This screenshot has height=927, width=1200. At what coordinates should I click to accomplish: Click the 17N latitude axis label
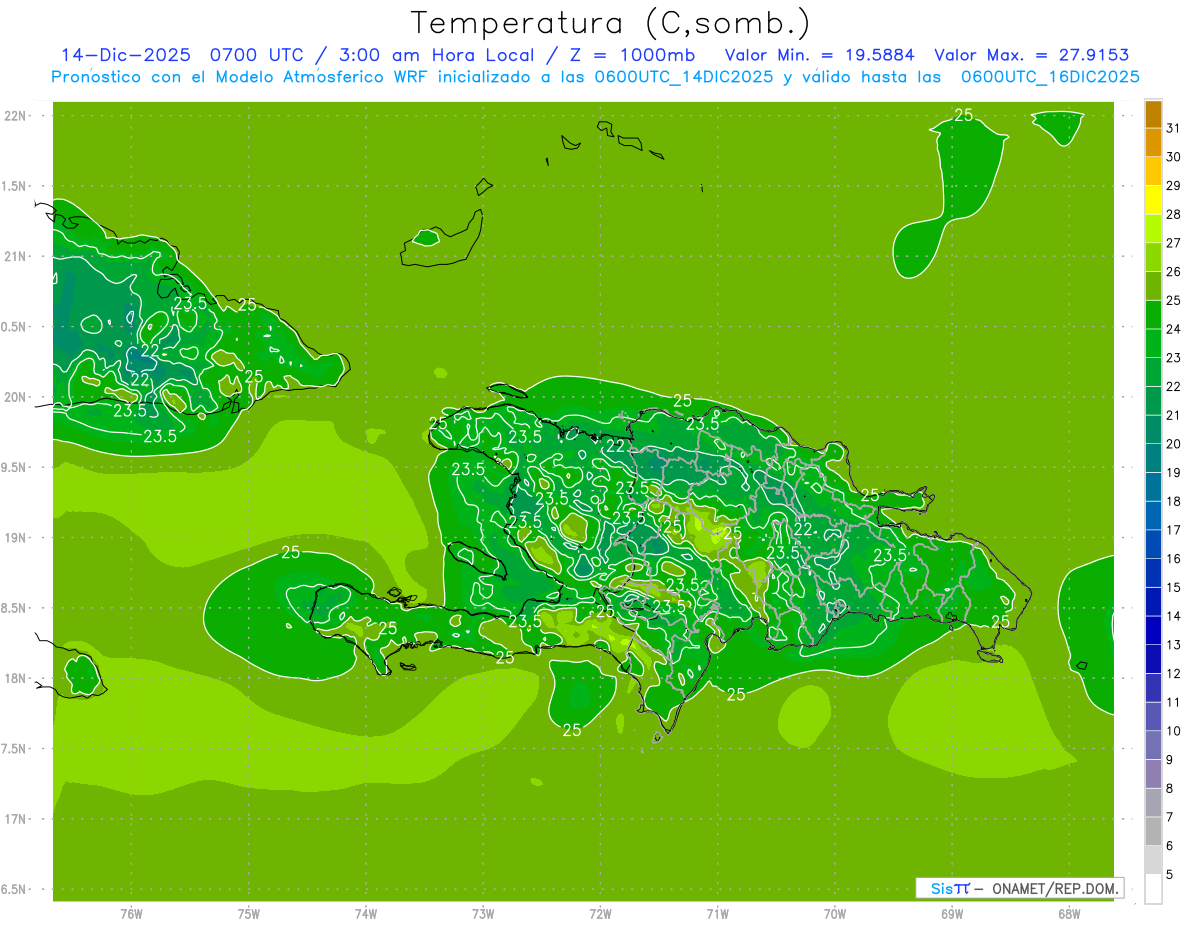(x=16, y=819)
